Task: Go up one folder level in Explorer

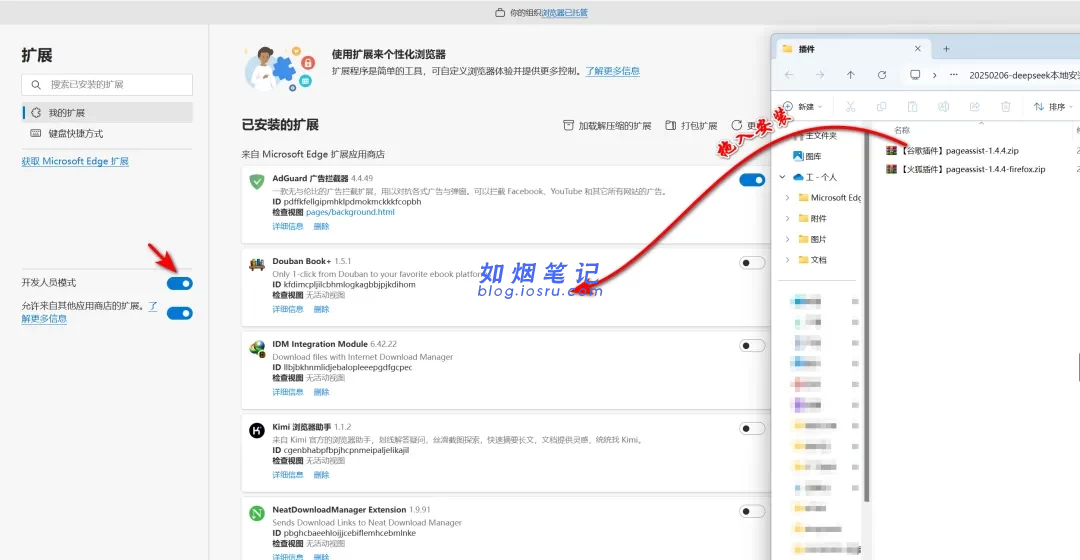Action: (x=851, y=75)
